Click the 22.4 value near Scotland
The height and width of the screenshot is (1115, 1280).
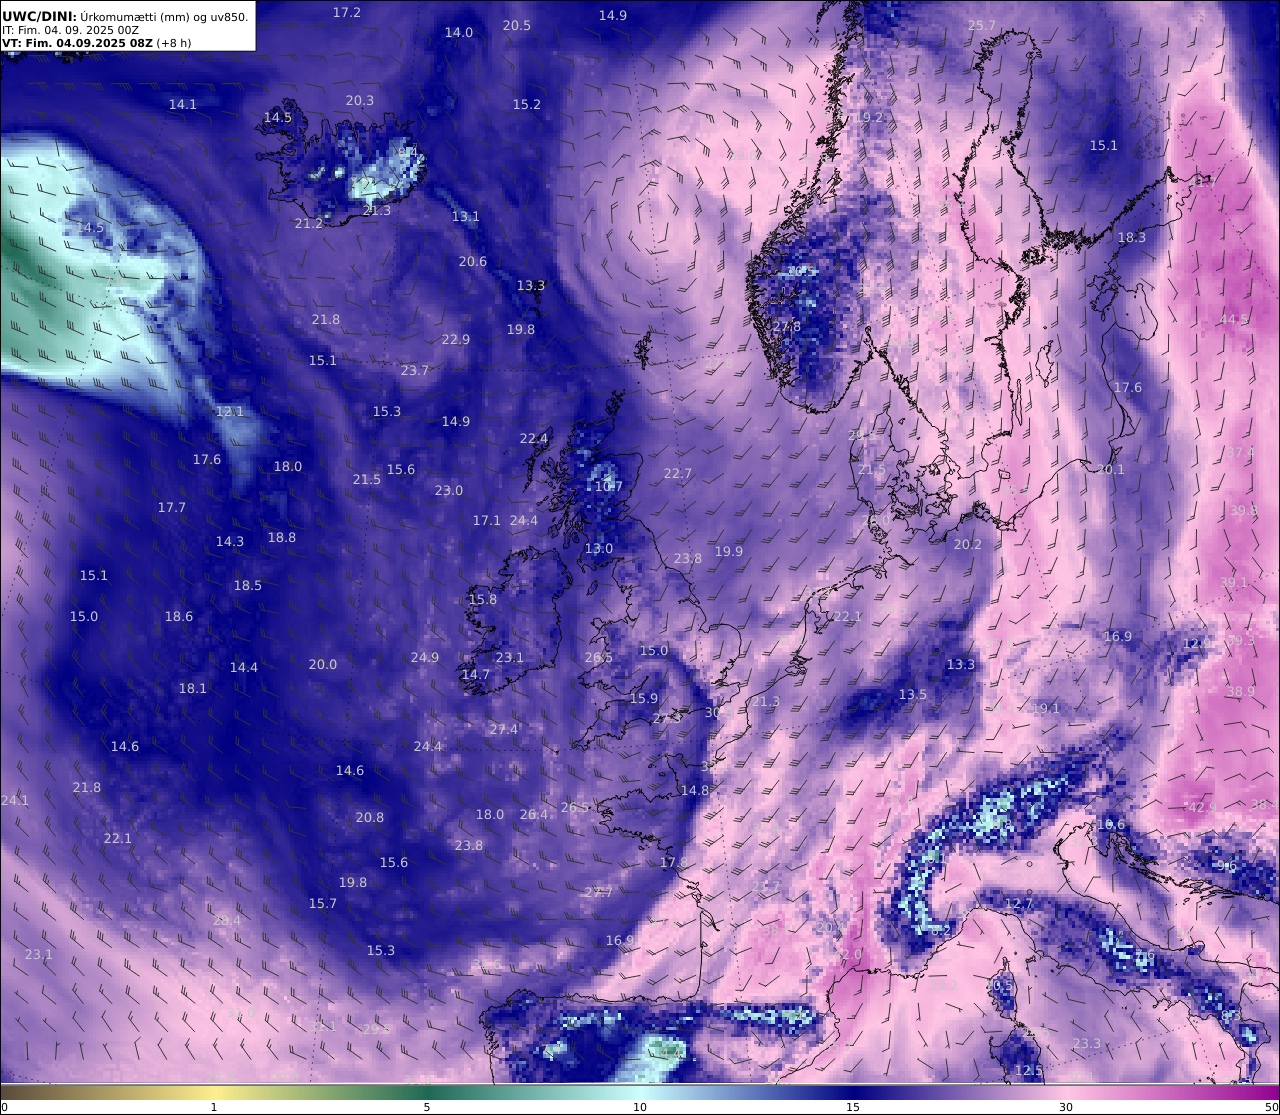(x=534, y=439)
